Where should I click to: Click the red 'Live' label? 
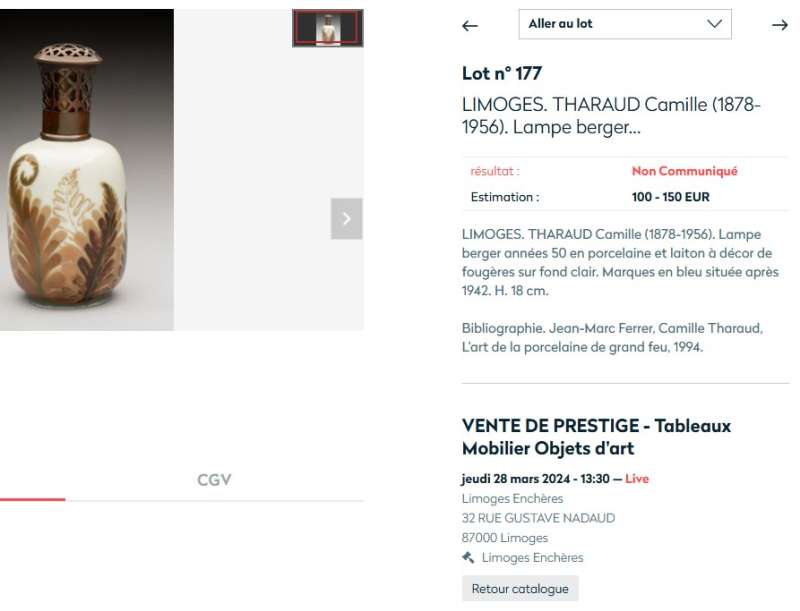tap(637, 478)
